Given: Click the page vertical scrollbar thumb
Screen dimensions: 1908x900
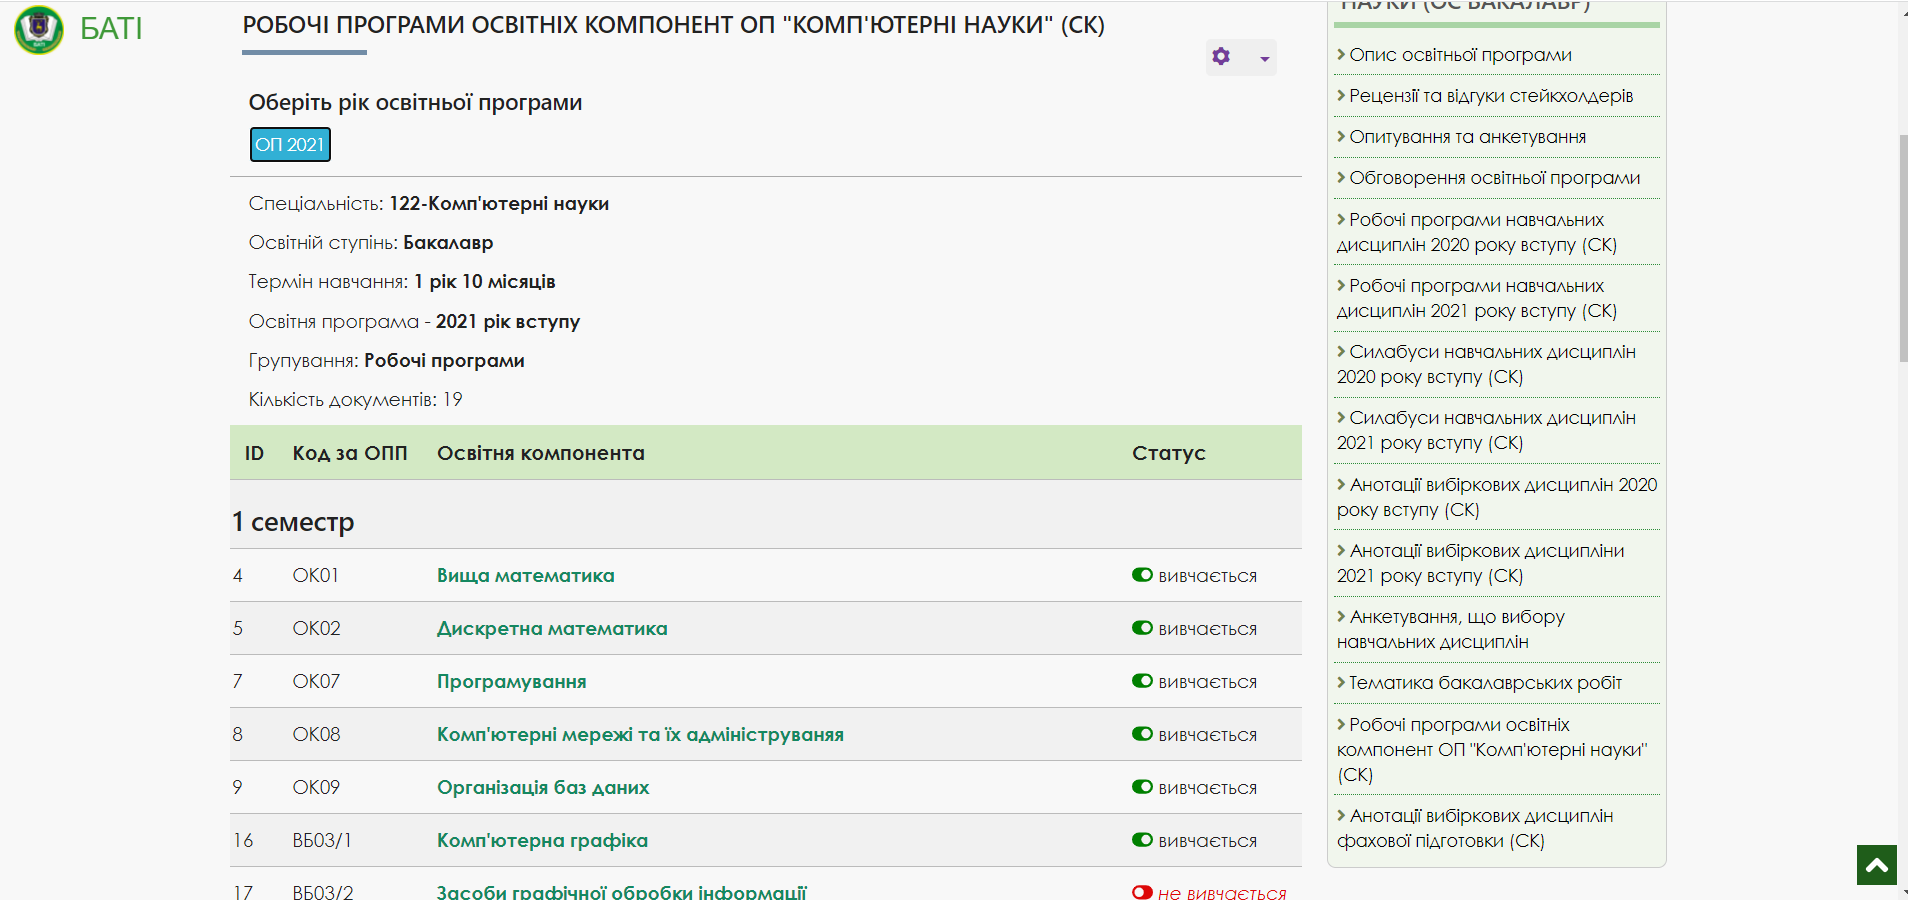Looking at the screenshot, I should pyautogui.click(x=1903, y=248).
